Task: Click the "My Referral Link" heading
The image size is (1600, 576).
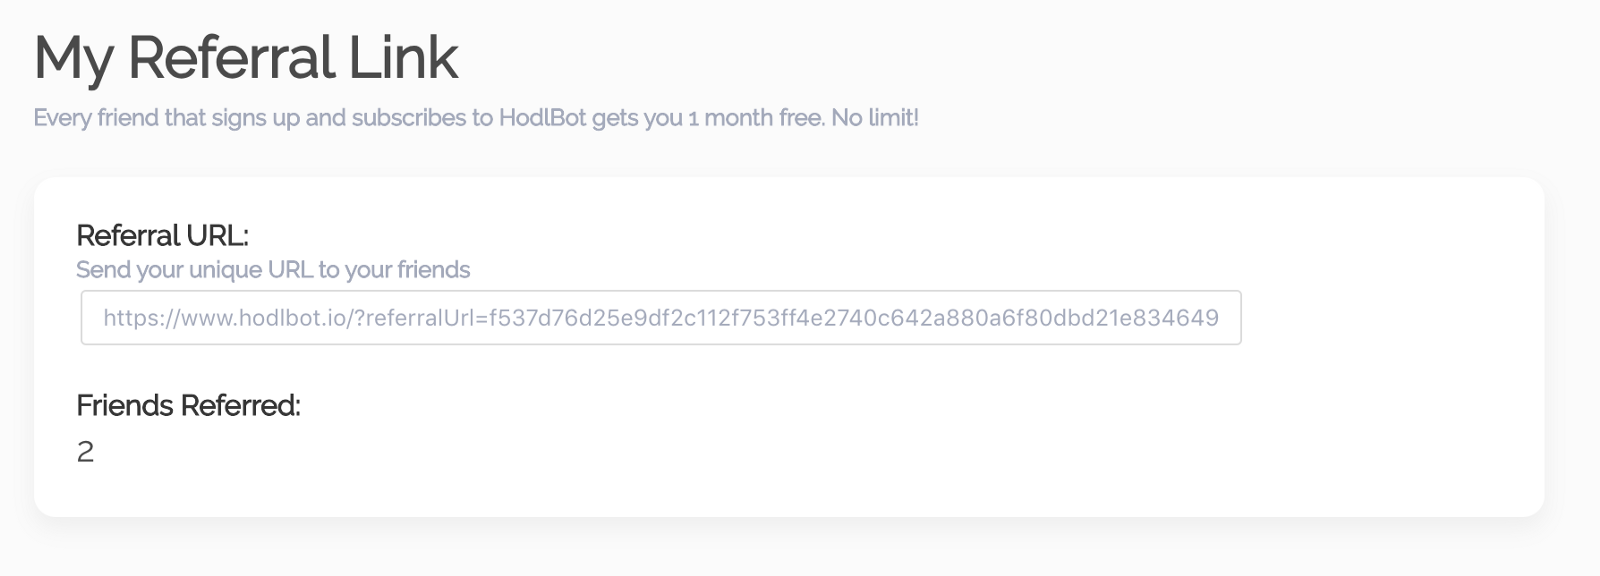Action: tap(246, 58)
